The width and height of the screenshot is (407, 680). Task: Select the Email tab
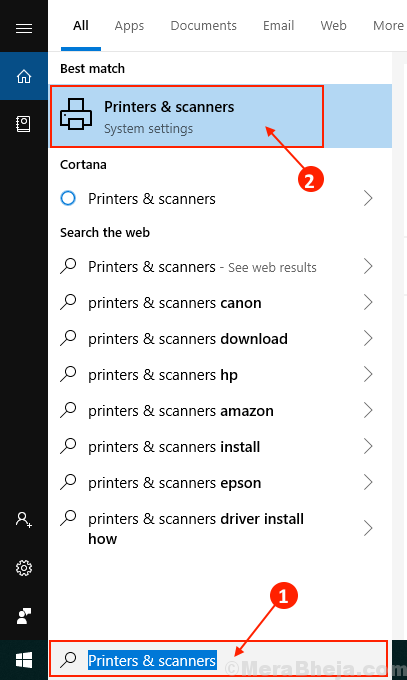279,26
